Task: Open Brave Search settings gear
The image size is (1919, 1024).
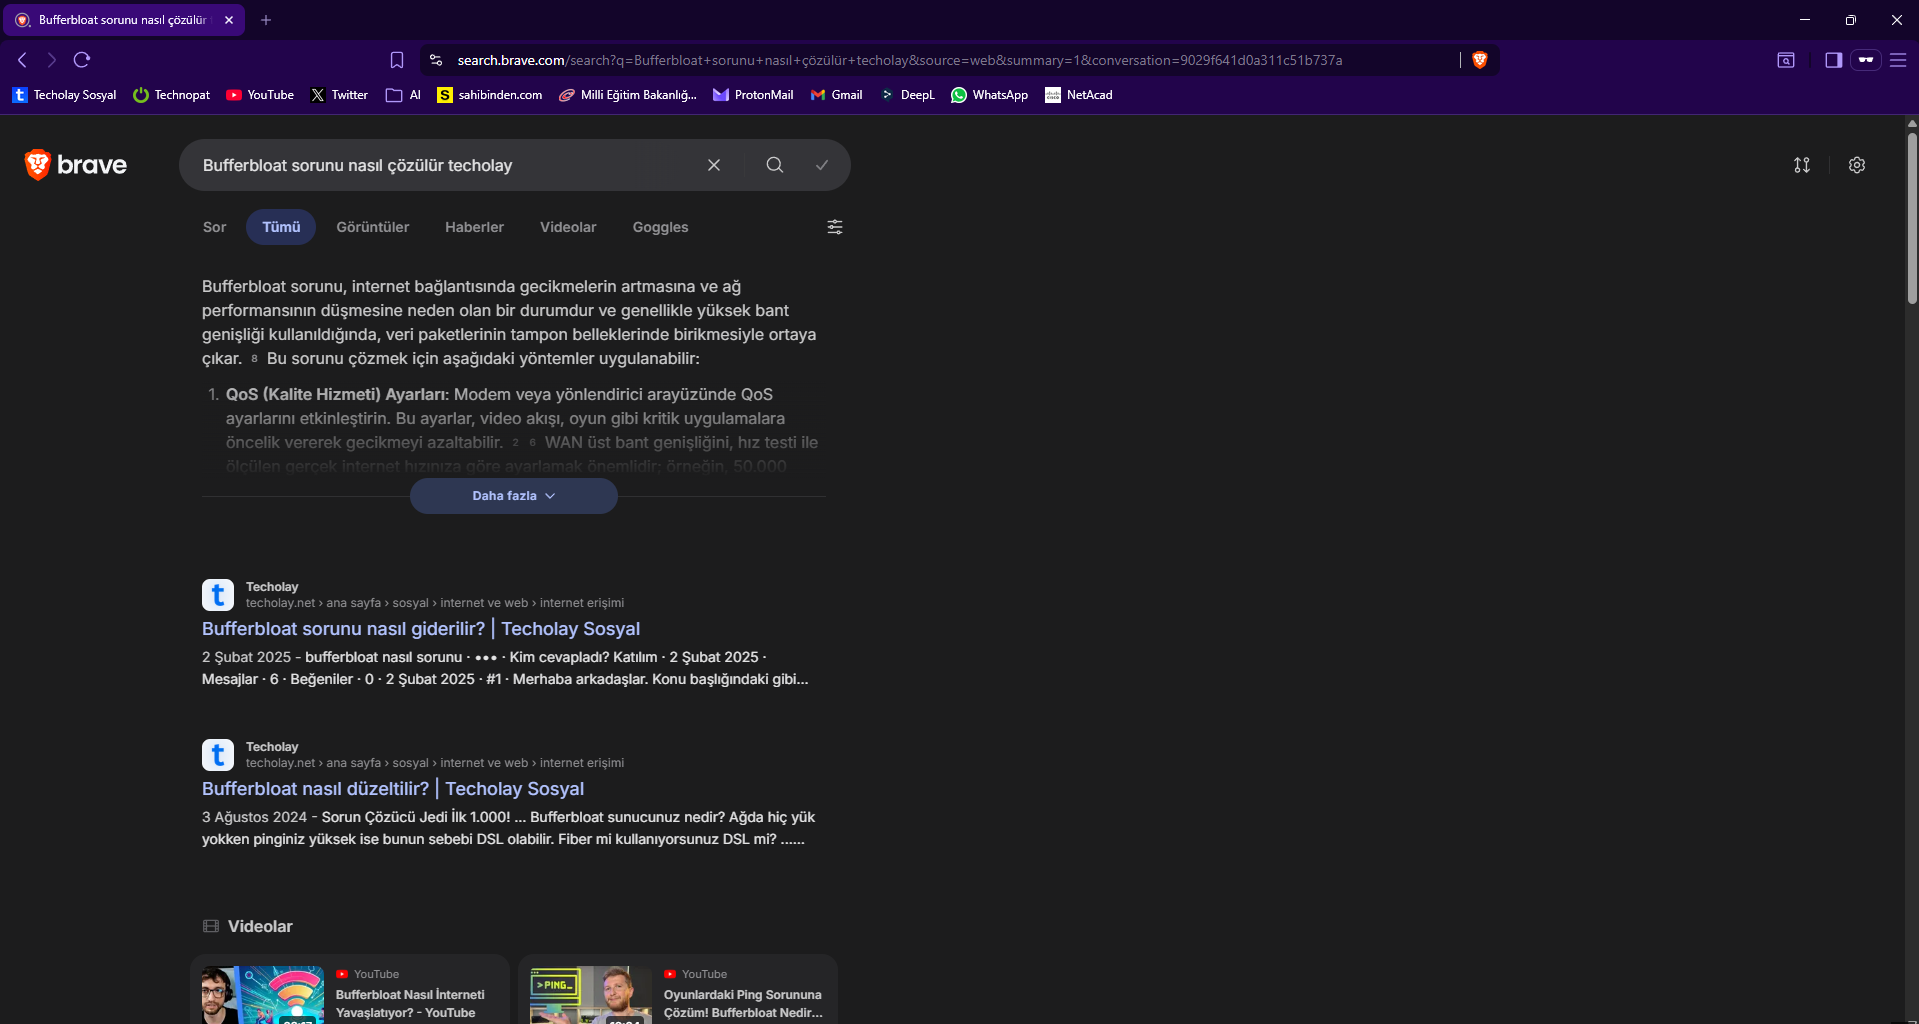Action: click(x=1857, y=165)
